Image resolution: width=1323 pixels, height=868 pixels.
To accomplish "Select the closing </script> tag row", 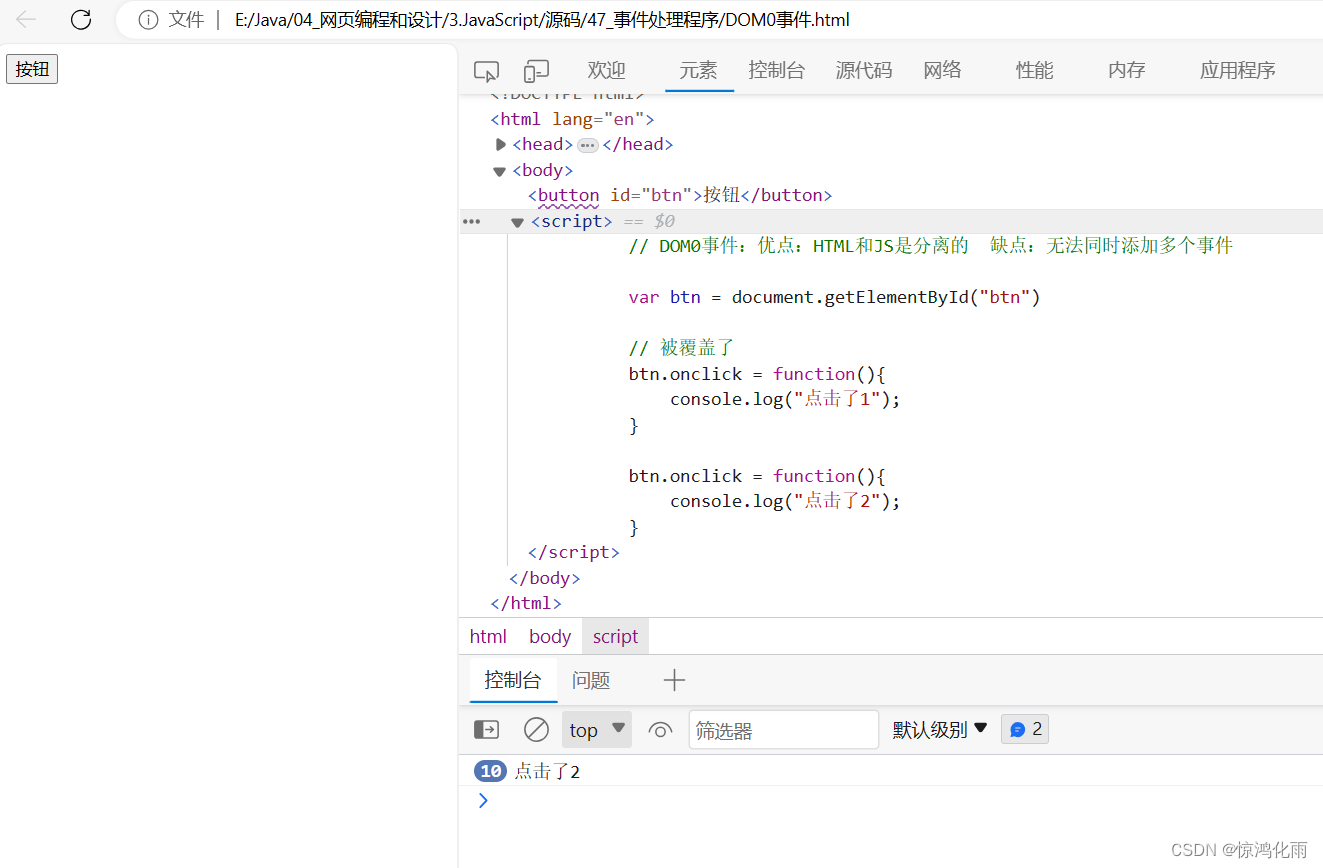I will (x=573, y=552).
